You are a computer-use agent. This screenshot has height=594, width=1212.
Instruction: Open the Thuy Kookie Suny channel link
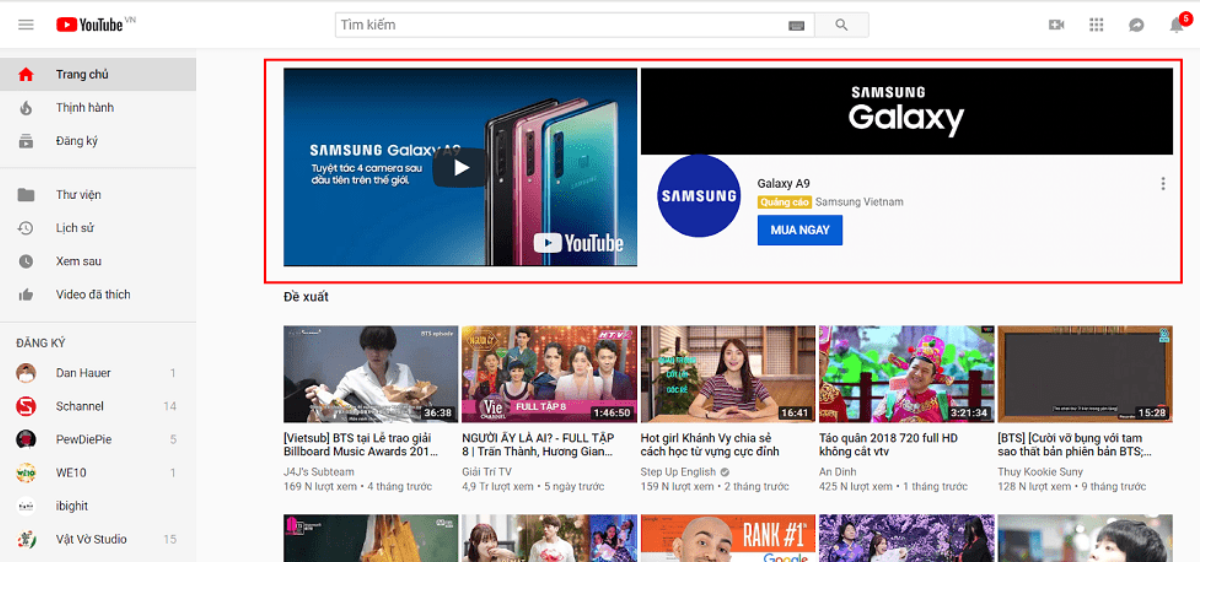point(1040,472)
